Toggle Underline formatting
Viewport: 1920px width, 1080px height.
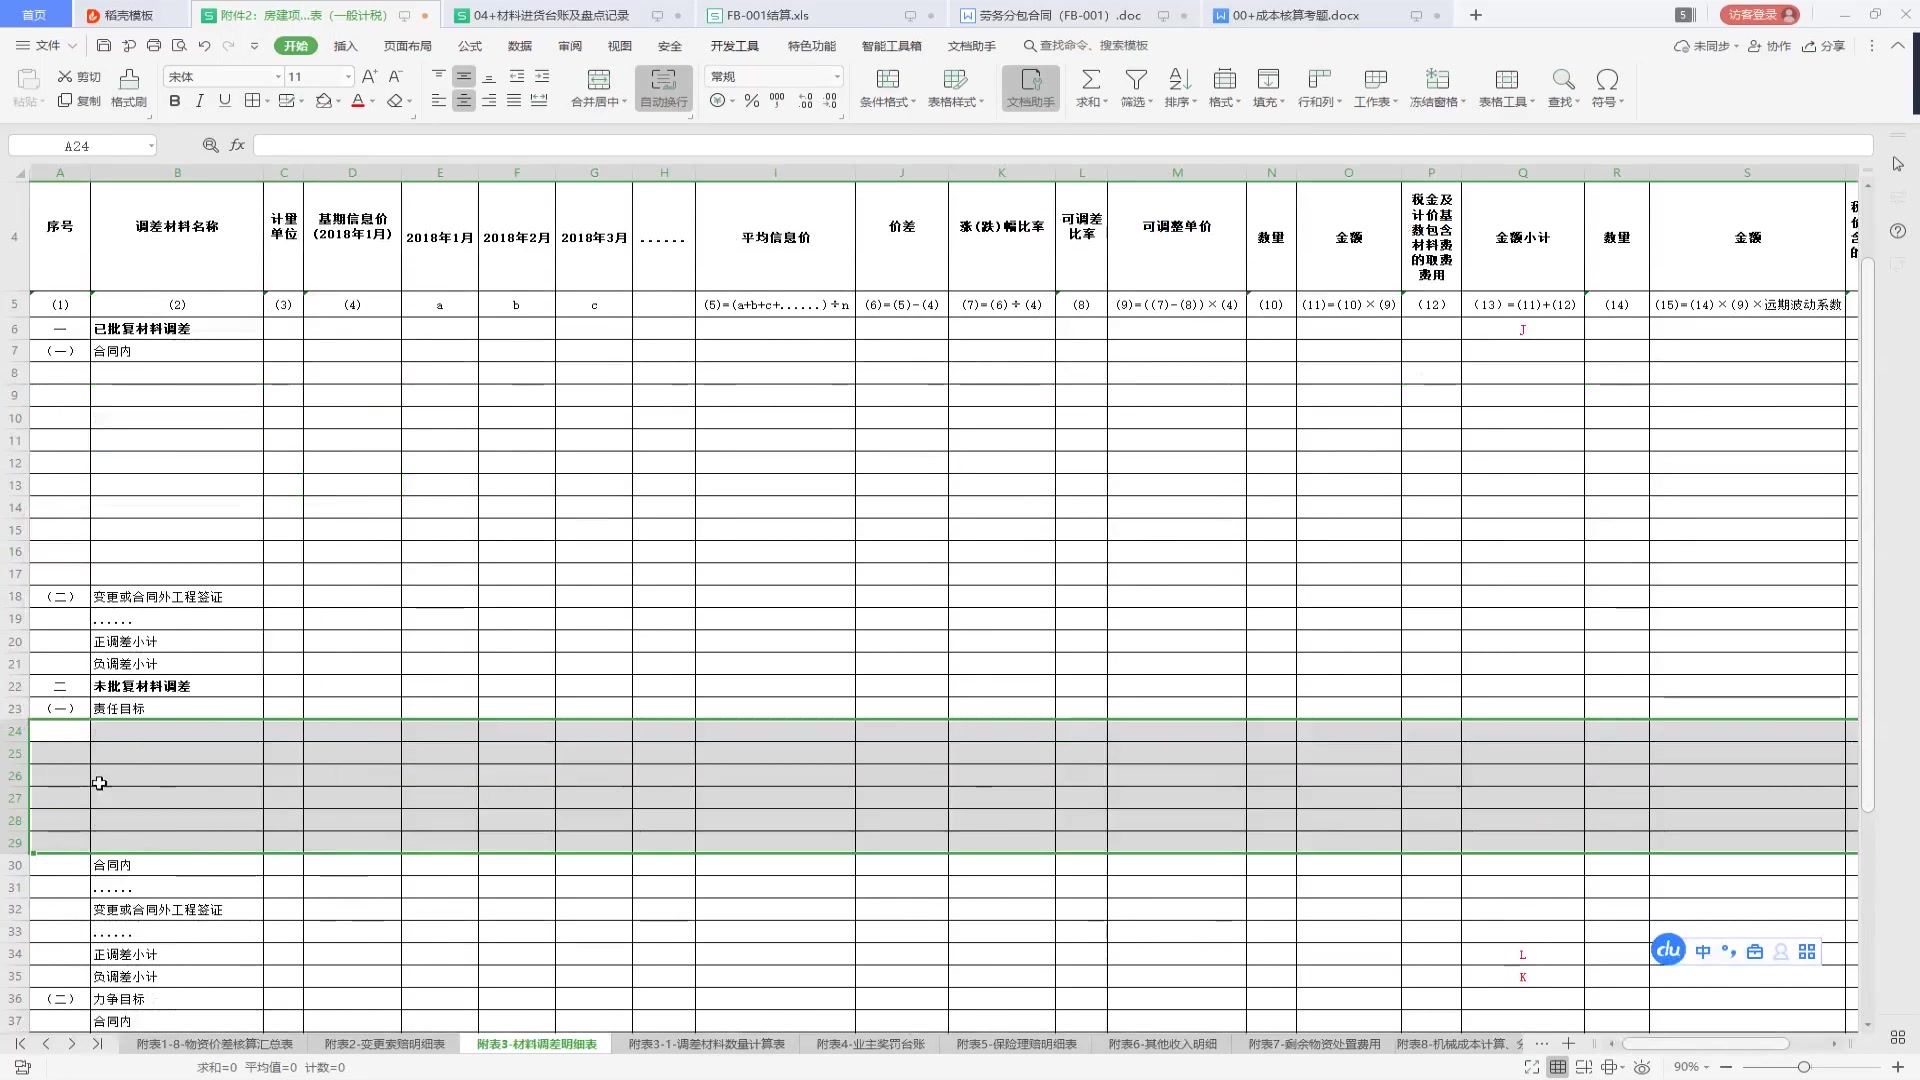225,101
